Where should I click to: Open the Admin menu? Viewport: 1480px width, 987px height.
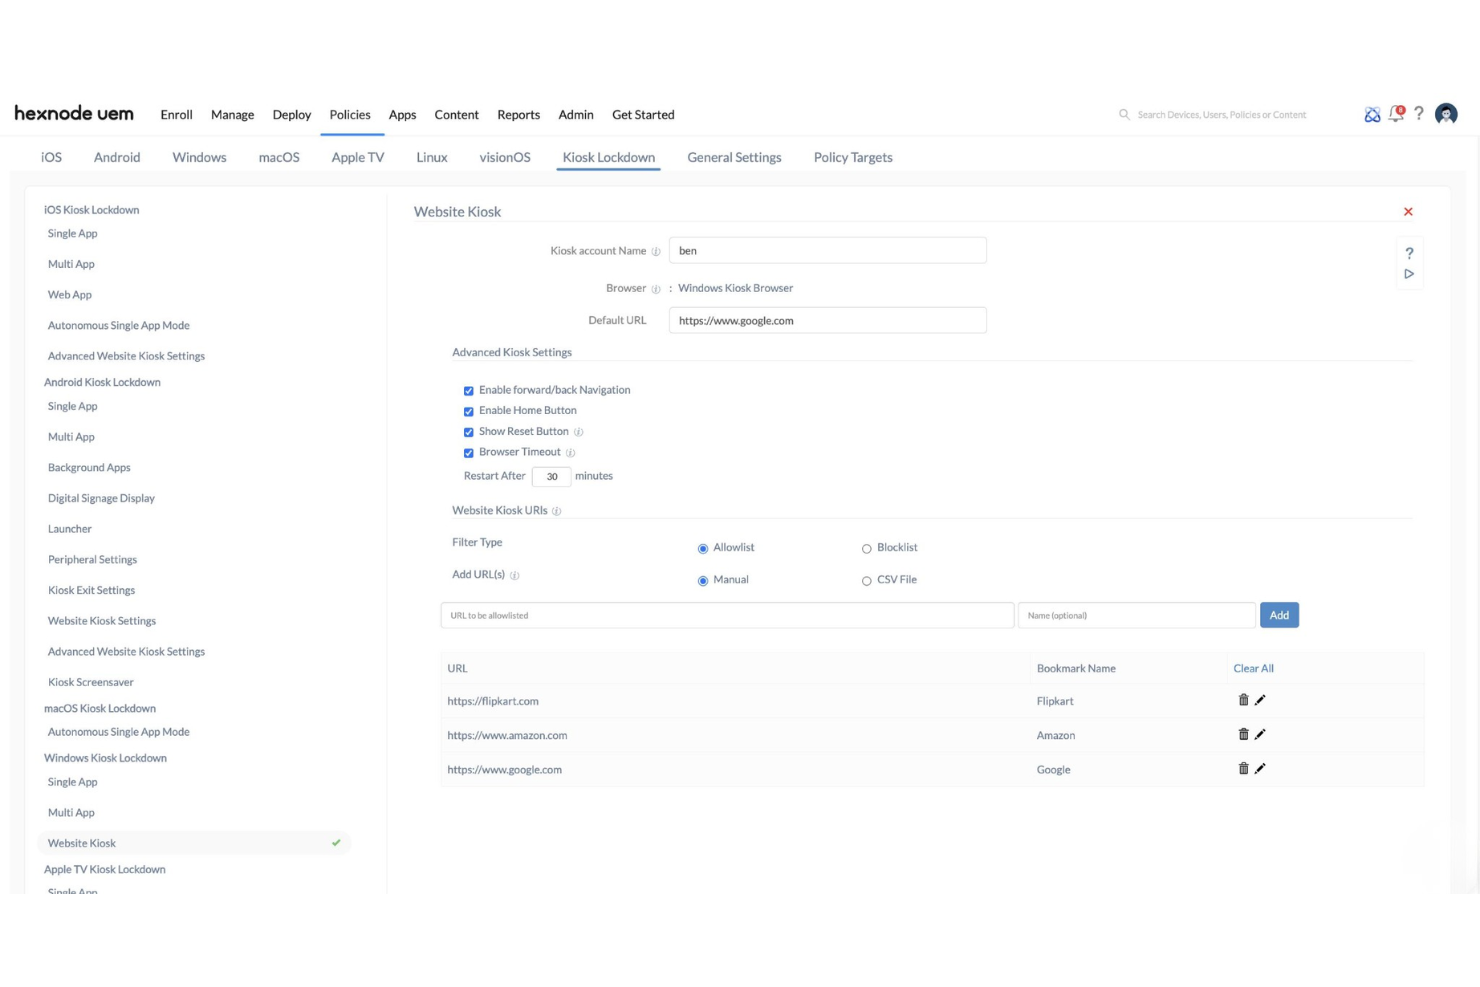(576, 115)
